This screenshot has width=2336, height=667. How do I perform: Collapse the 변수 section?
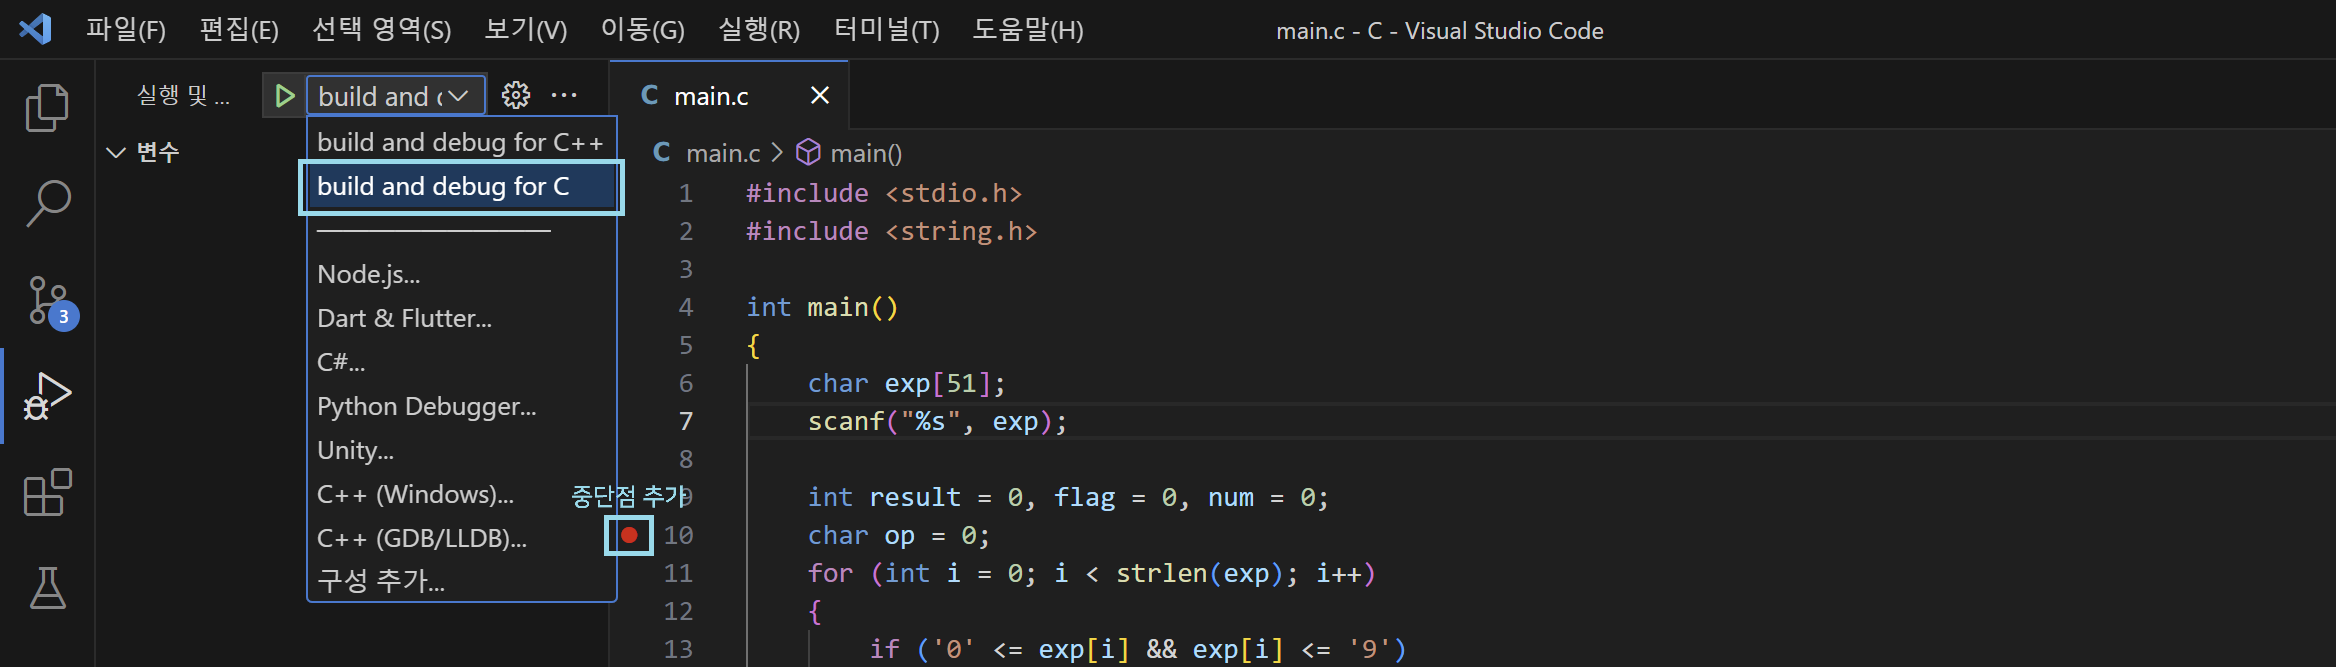point(116,152)
